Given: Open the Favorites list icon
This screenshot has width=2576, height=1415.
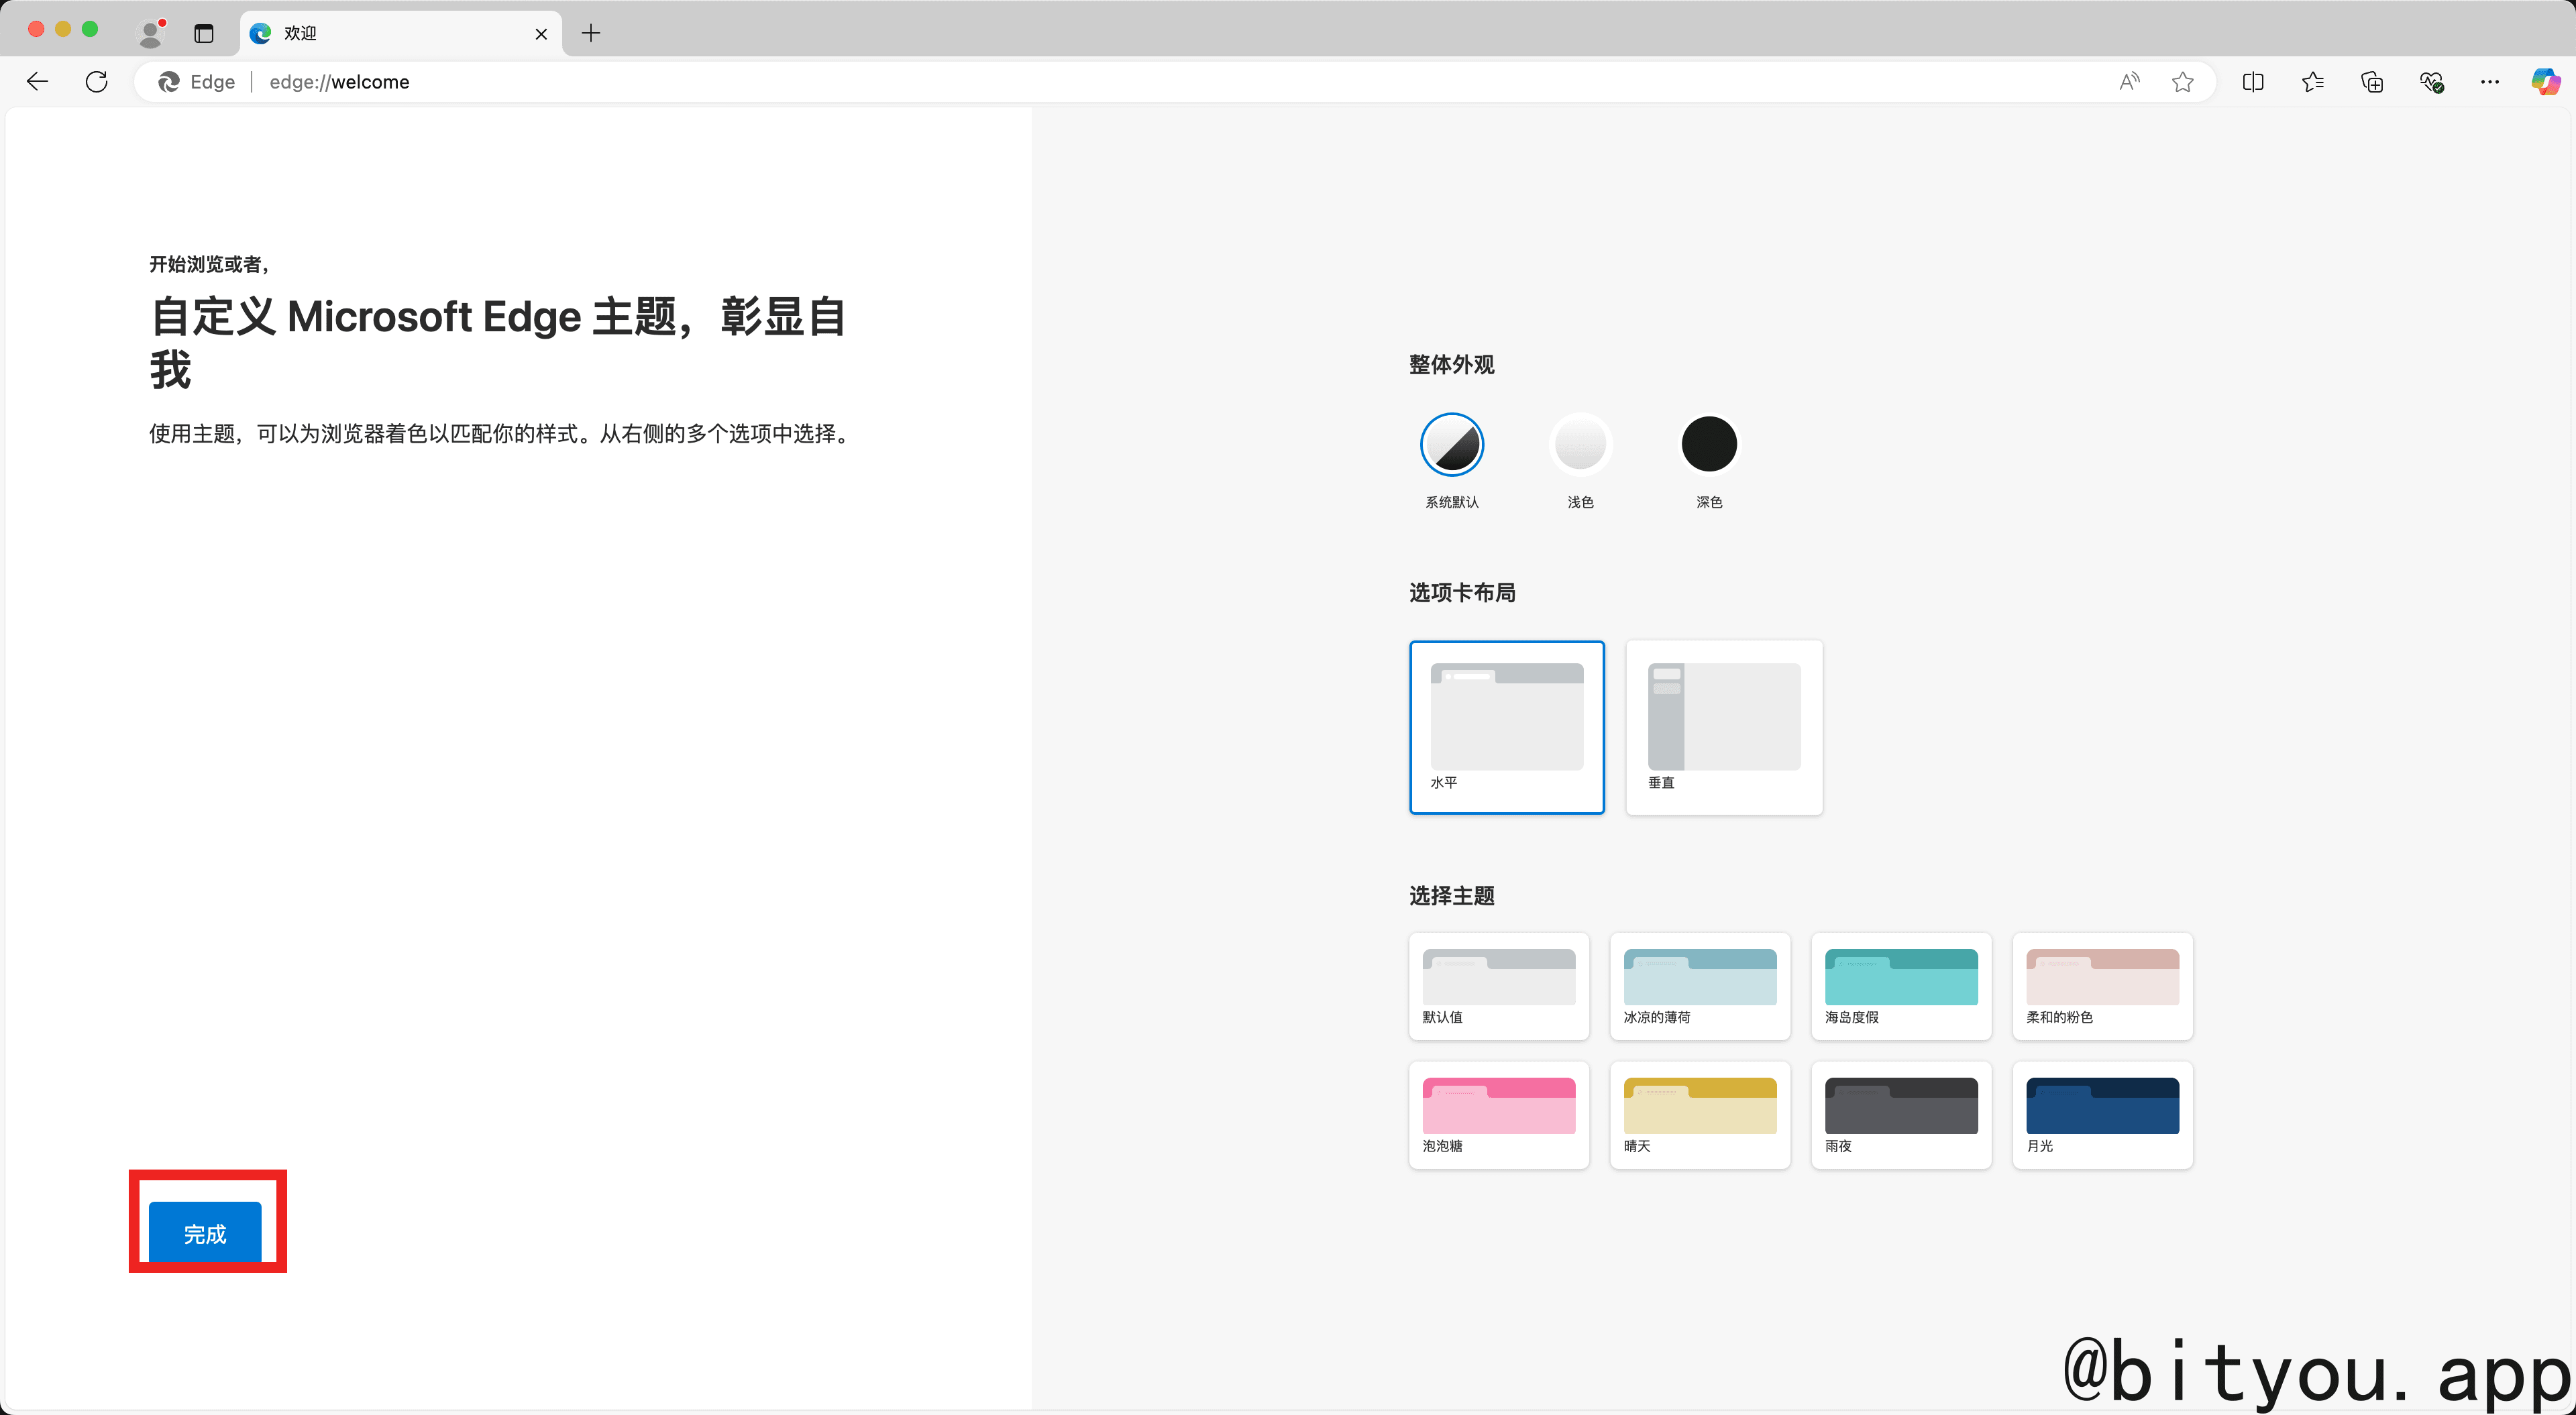Looking at the screenshot, I should [2313, 82].
